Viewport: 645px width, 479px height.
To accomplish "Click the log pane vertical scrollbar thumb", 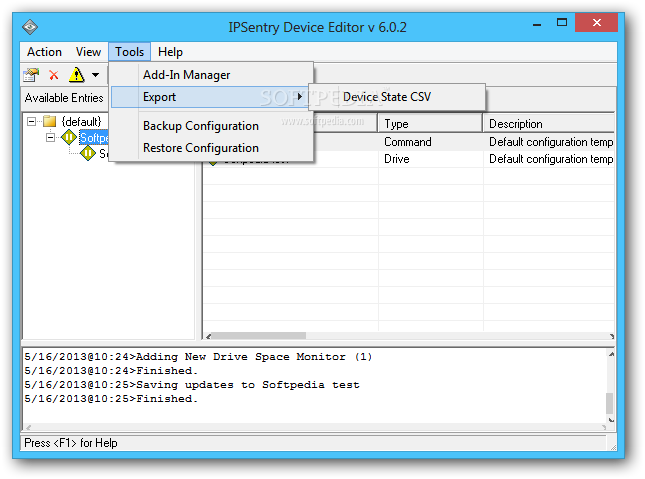I will pyautogui.click(x=610, y=403).
